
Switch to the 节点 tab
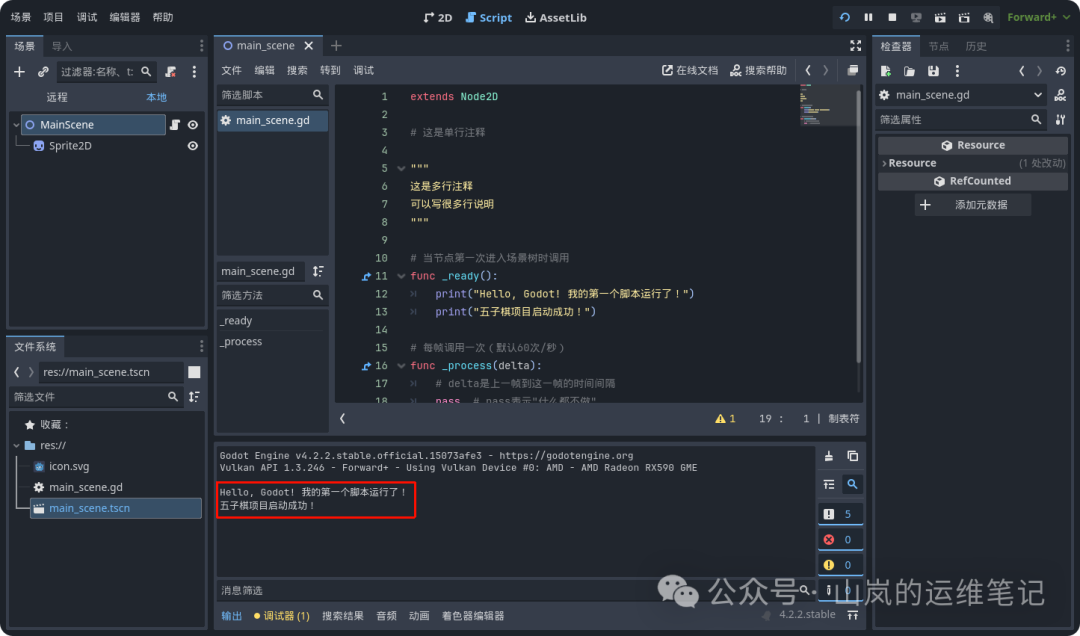(x=938, y=45)
